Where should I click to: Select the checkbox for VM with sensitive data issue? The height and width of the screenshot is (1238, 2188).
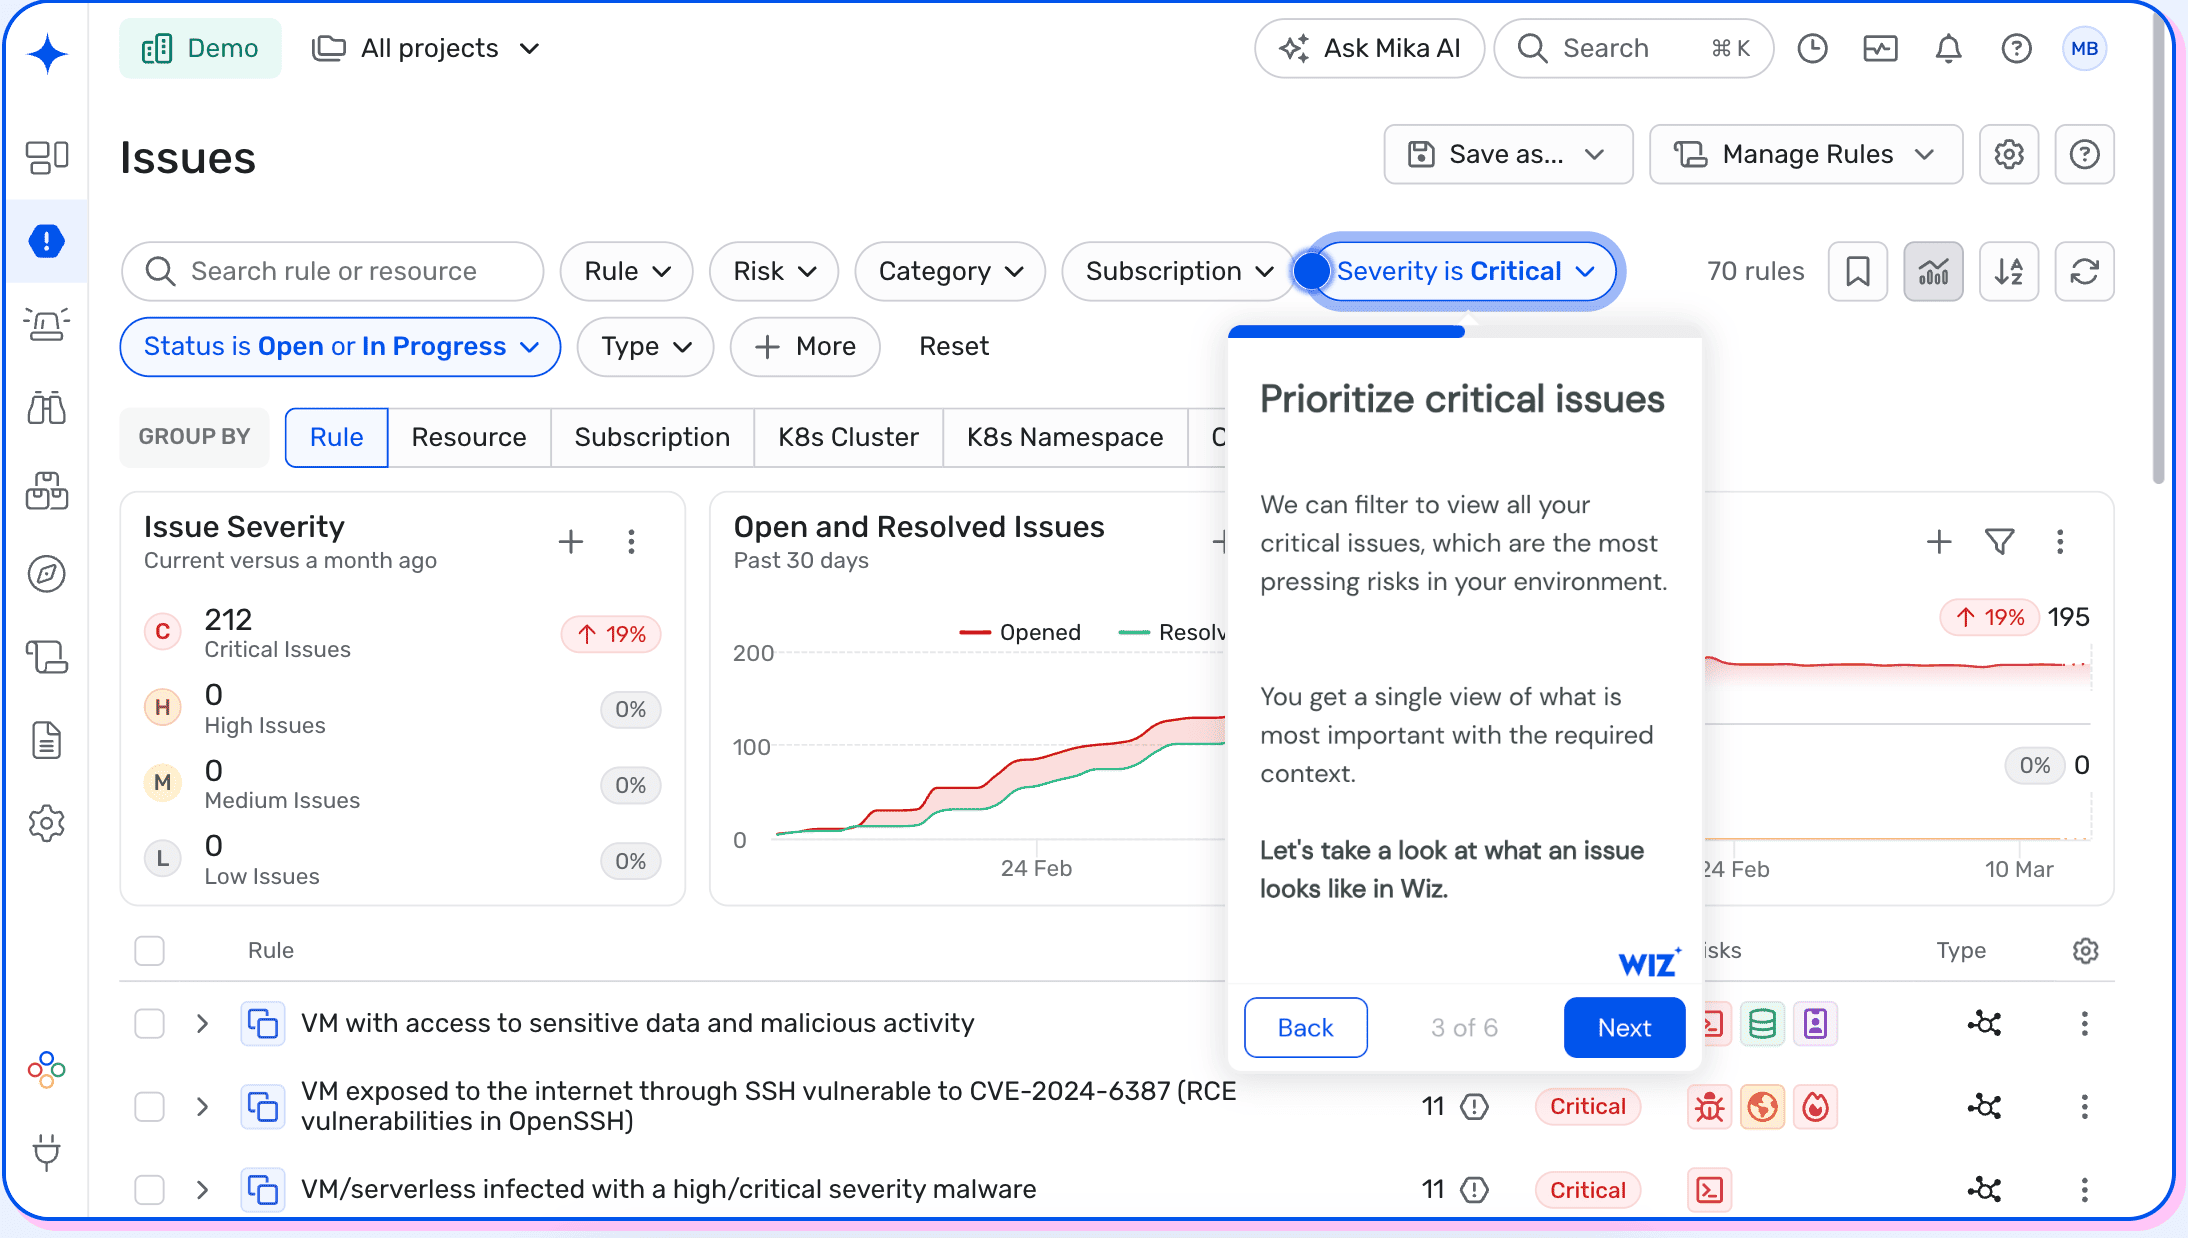pyautogui.click(x=149, y=1023)
